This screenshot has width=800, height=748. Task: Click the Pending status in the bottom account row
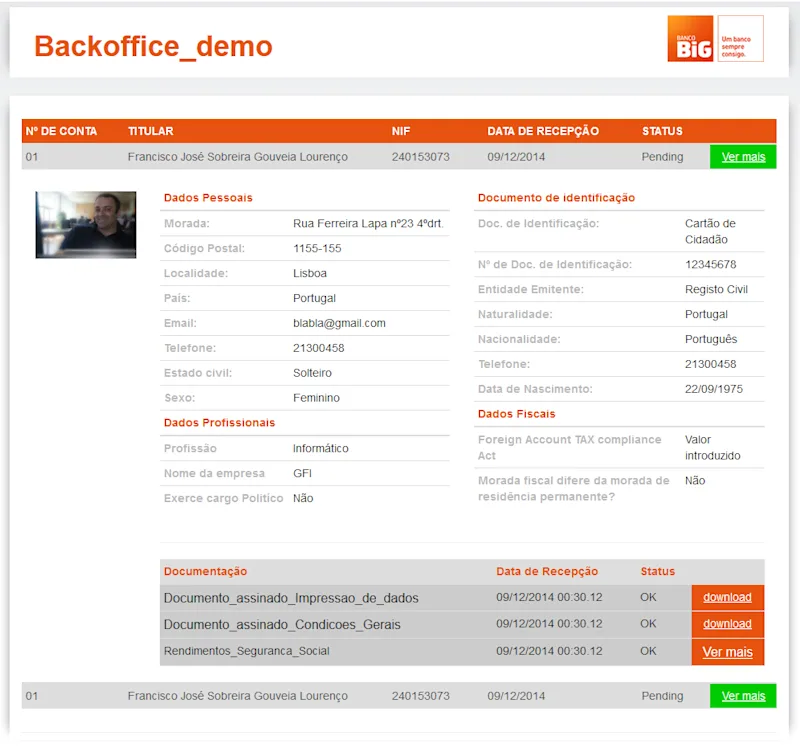coord(662,696)
